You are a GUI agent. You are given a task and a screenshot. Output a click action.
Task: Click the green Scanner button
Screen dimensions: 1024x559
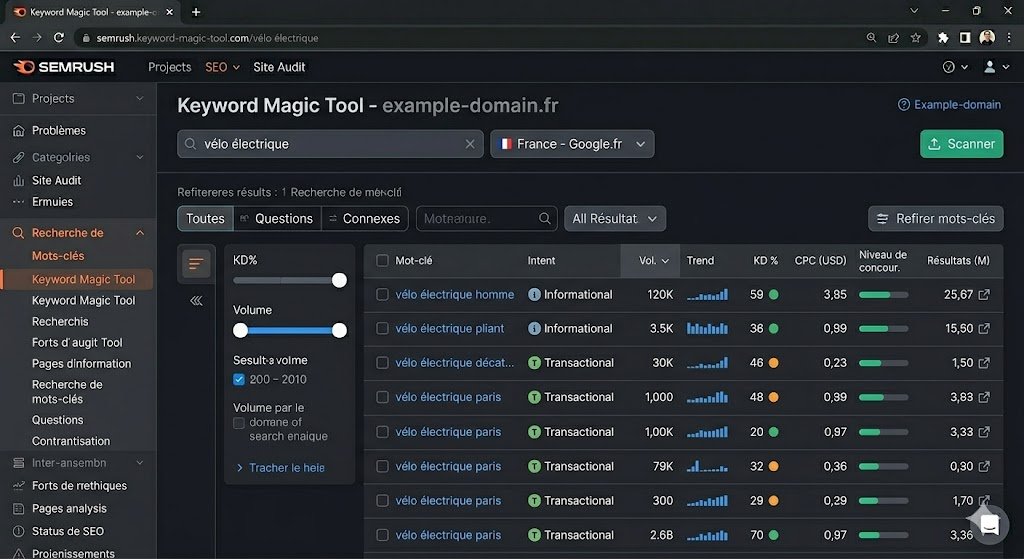tap(961, 144)
